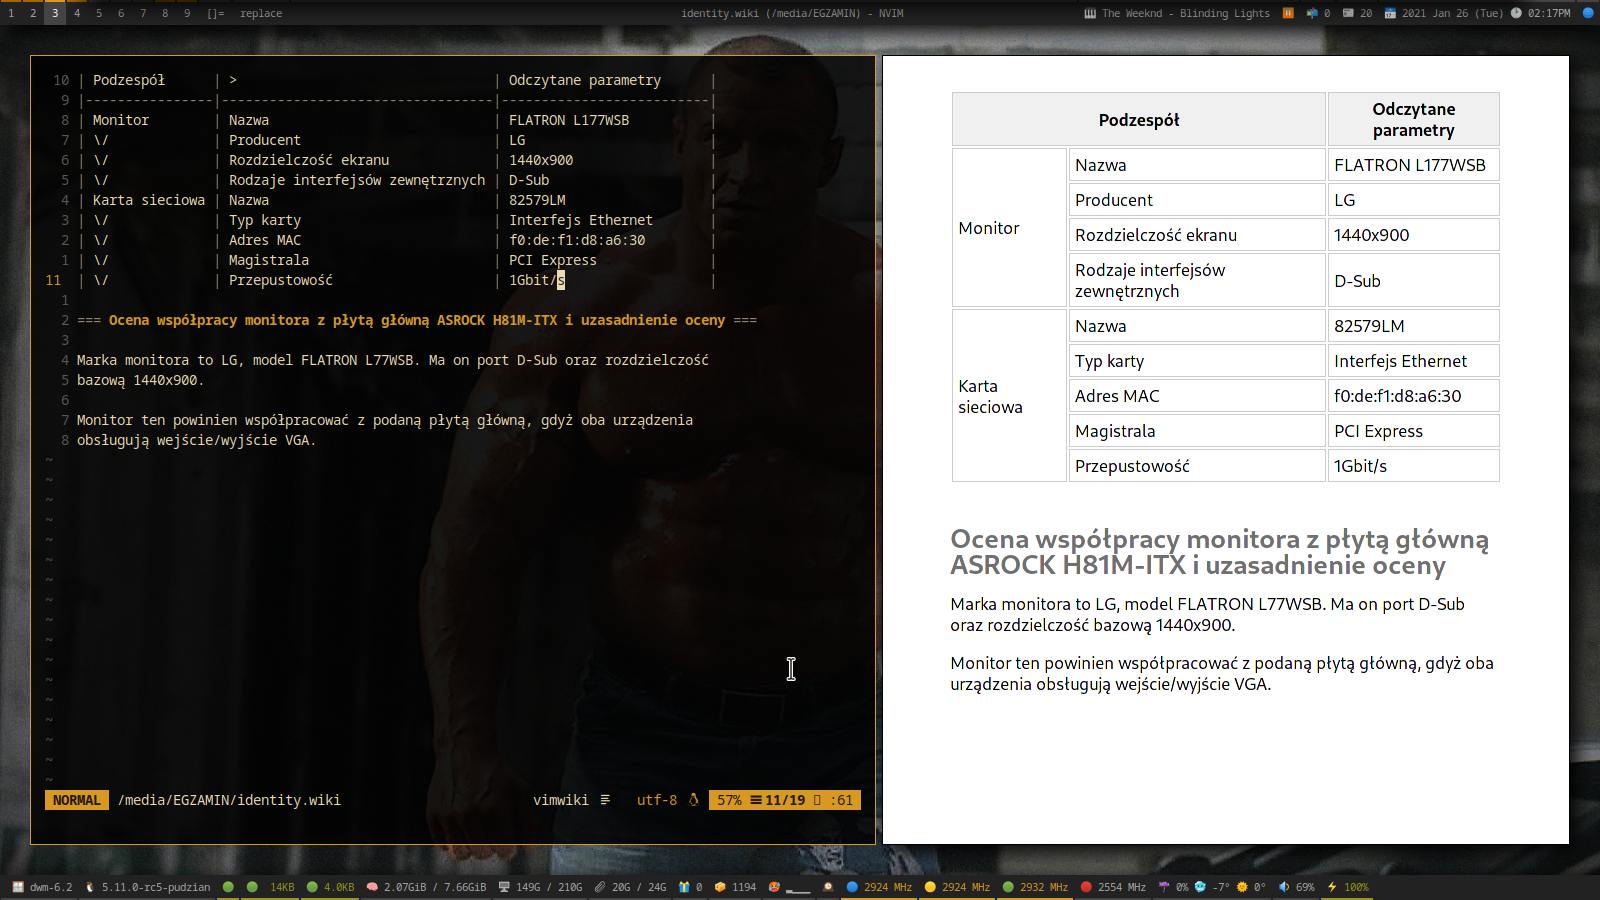Click the package box icon showing 1194
This screenshot has height=900, width=1600.
click(720, 887)
